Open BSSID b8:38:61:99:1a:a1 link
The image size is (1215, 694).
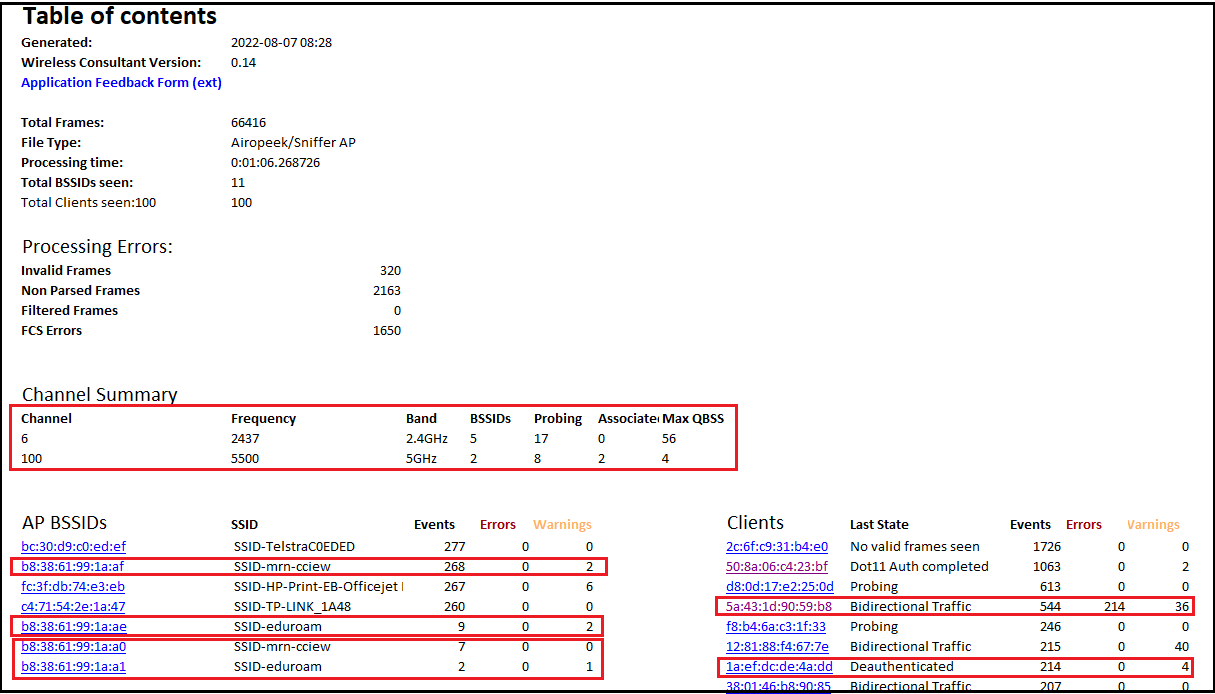(73, 666)
